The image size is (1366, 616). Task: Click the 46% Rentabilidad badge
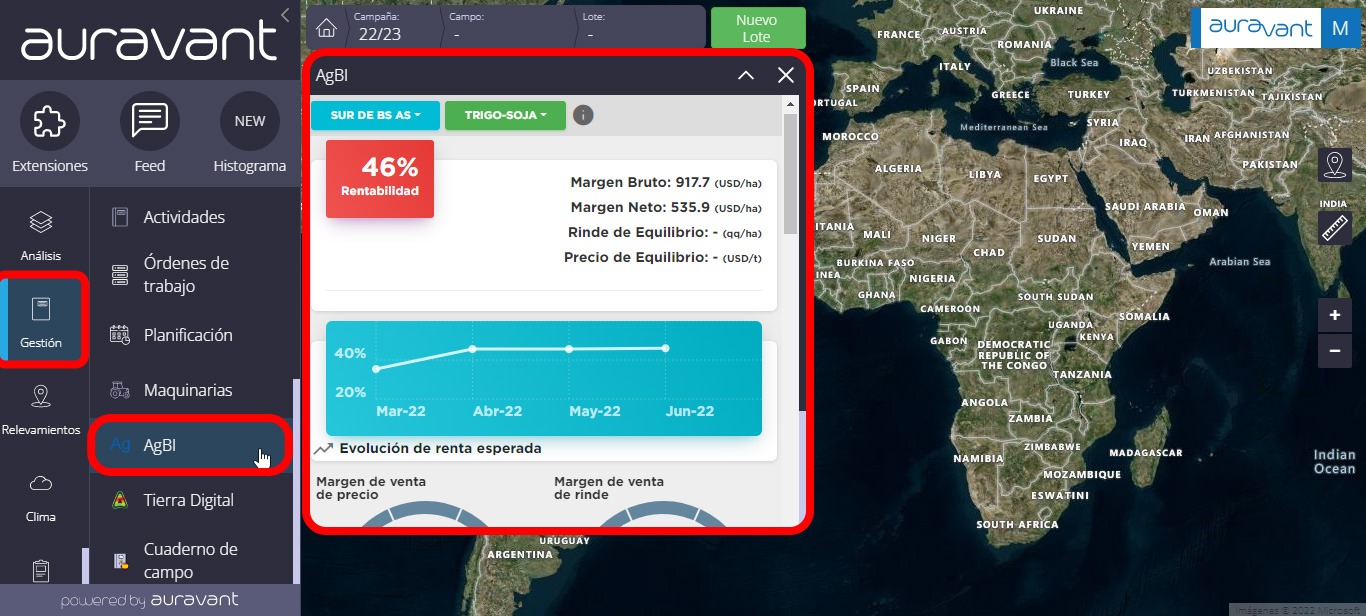380,178
